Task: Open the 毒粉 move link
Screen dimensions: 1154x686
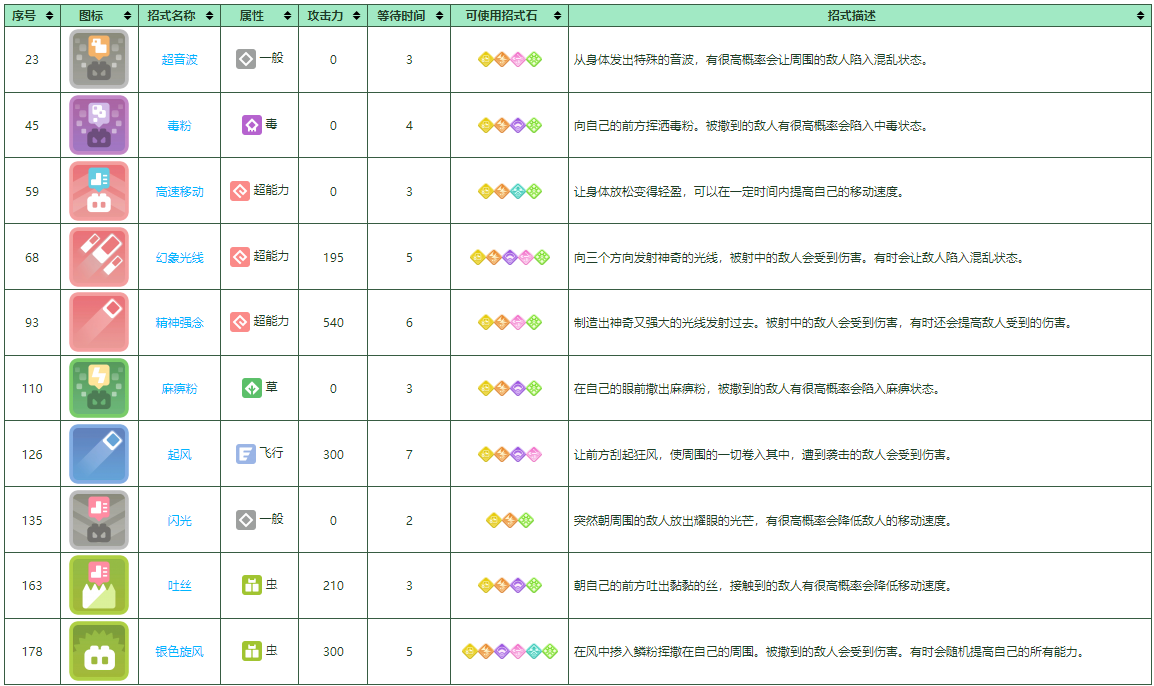Action: click(x=180, y=126)
